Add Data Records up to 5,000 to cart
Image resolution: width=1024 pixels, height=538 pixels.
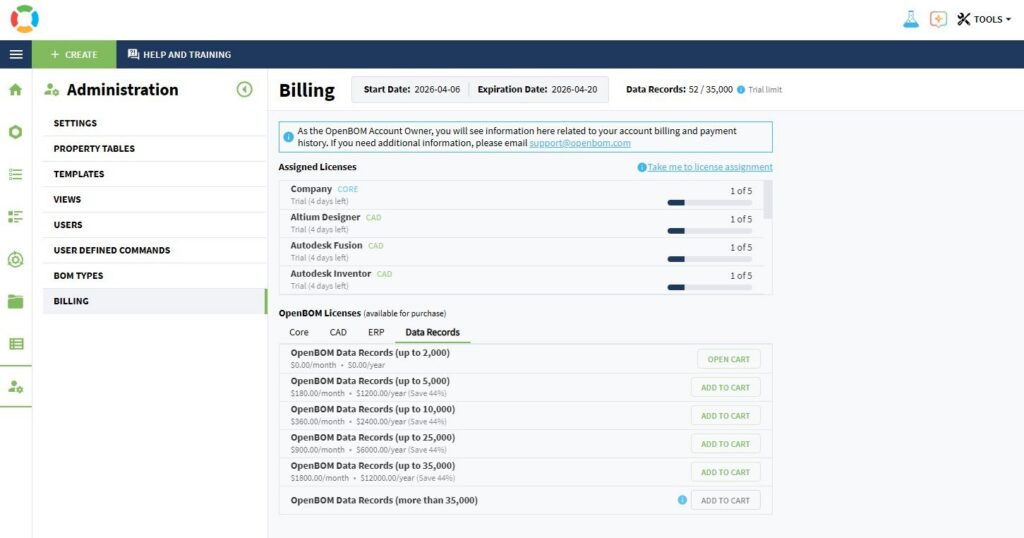tap(725, 387)
